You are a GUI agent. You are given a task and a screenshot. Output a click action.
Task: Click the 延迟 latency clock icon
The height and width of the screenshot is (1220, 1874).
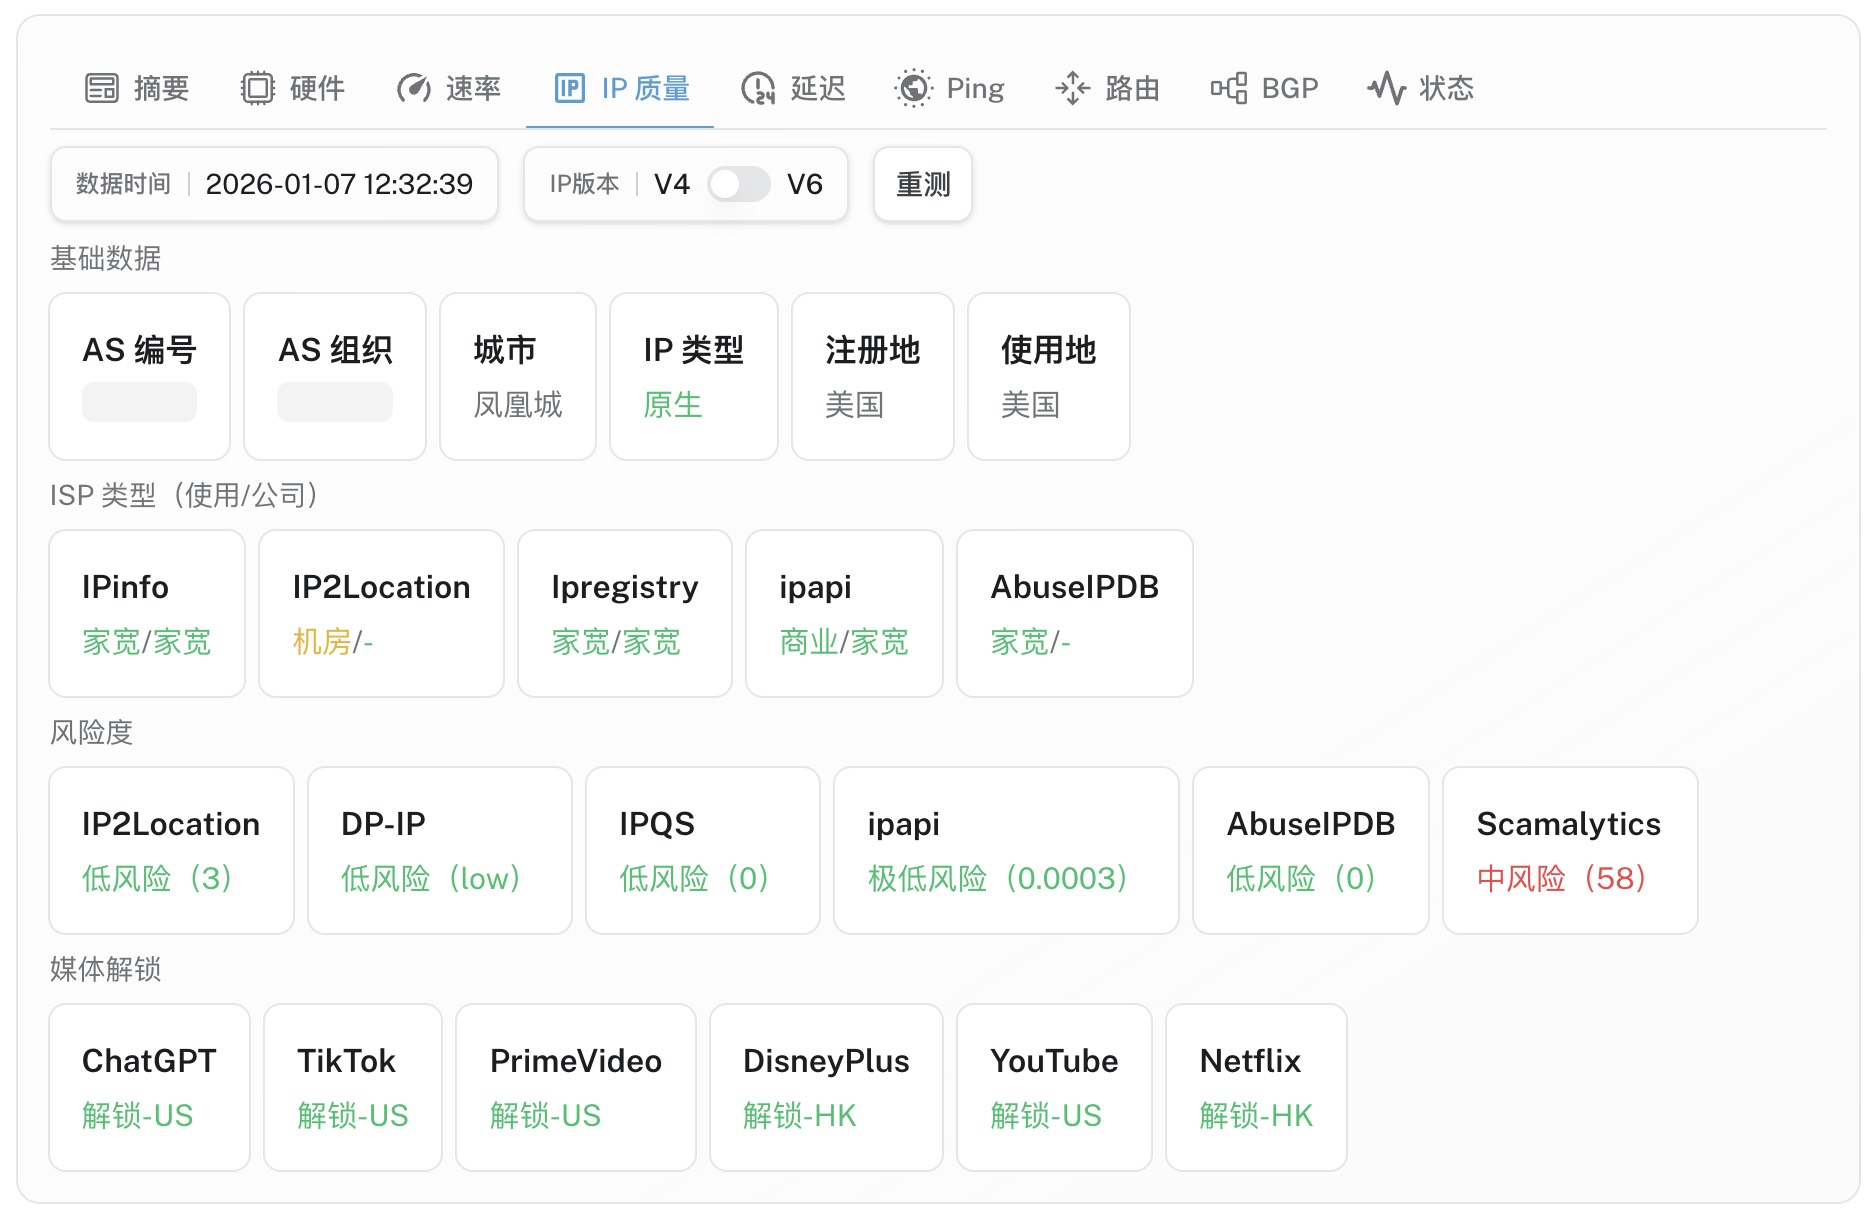click(x=758, y=89)
